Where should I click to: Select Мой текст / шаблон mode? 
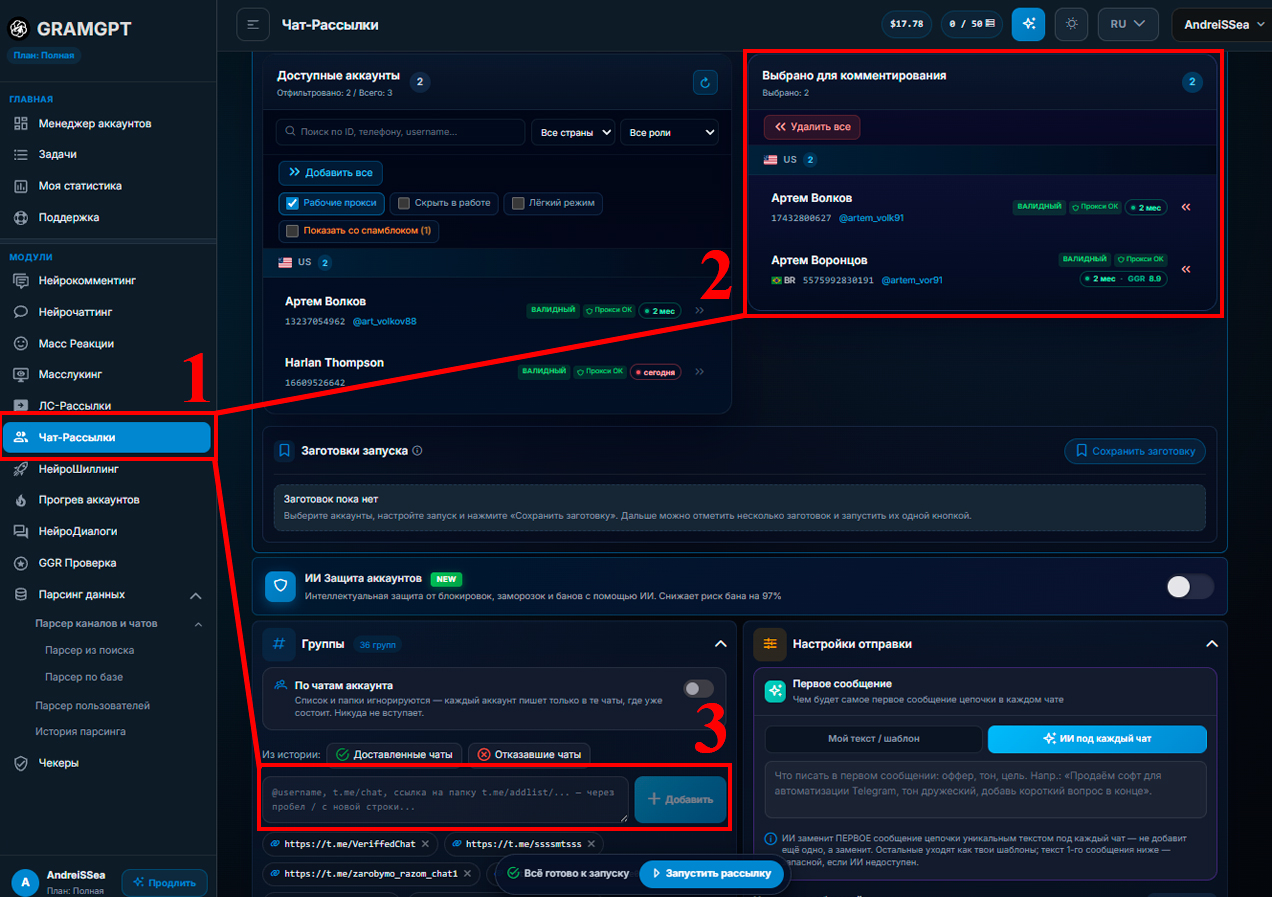pos(874,739)
